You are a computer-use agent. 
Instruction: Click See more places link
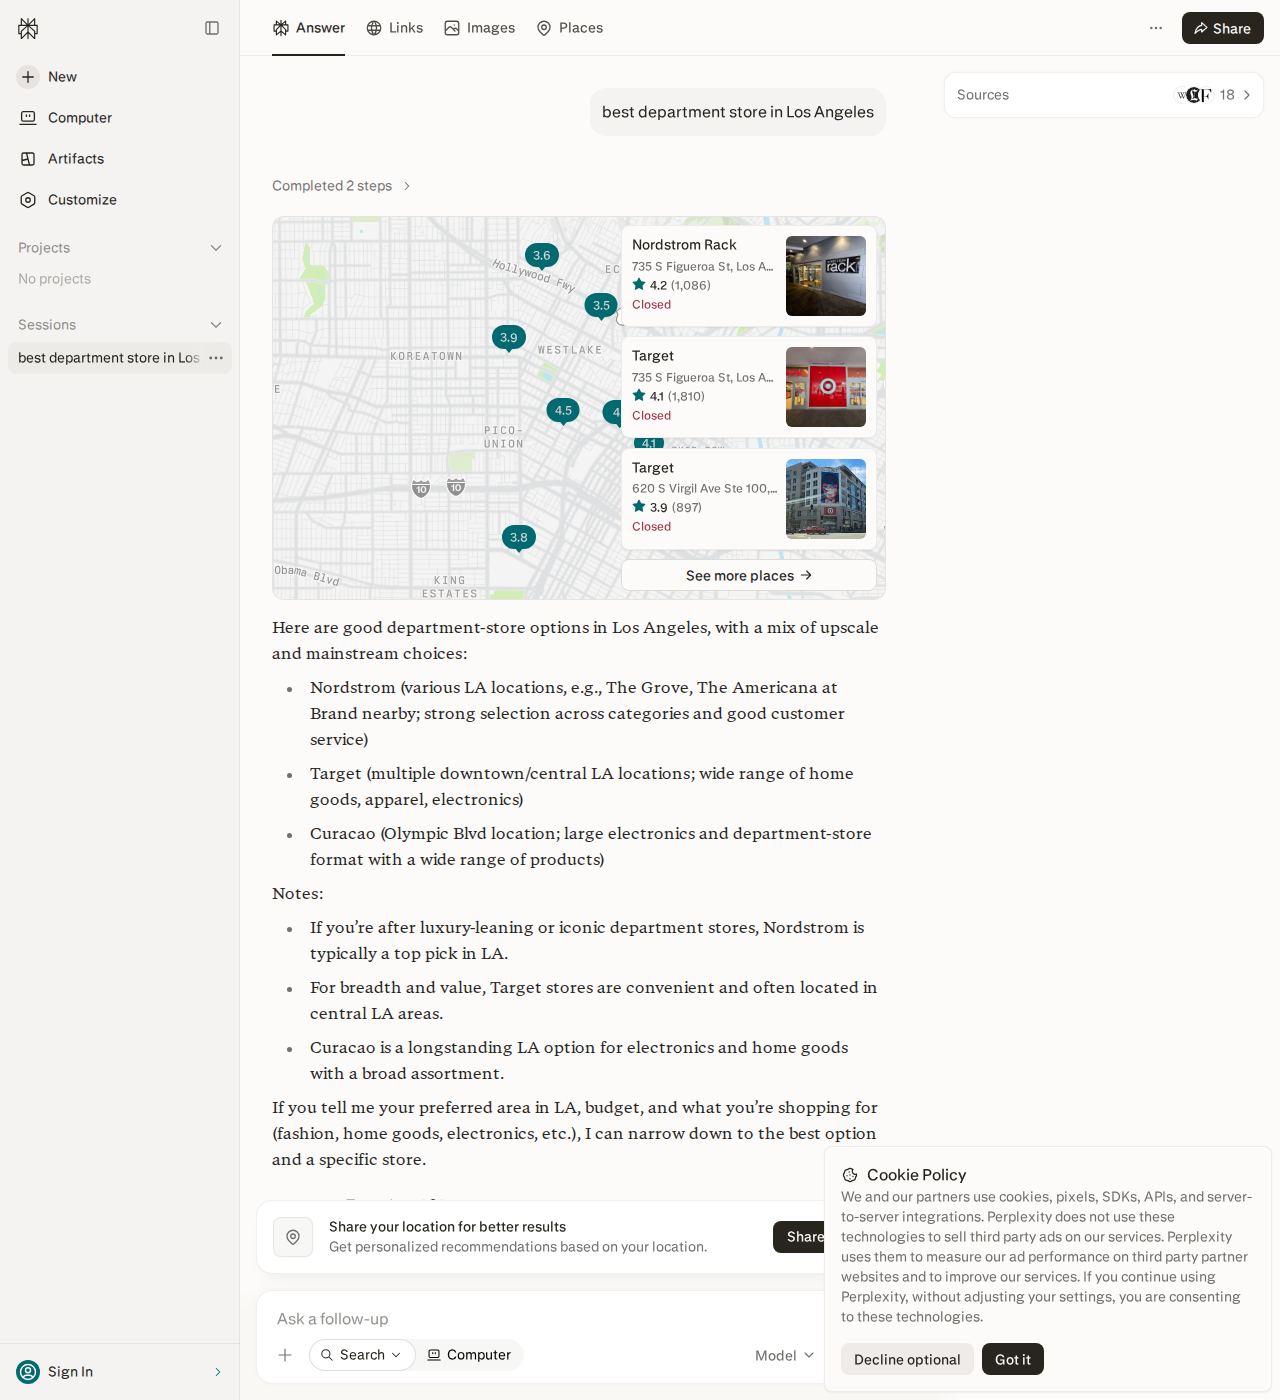pyautogui.click(x=749, y=575)
